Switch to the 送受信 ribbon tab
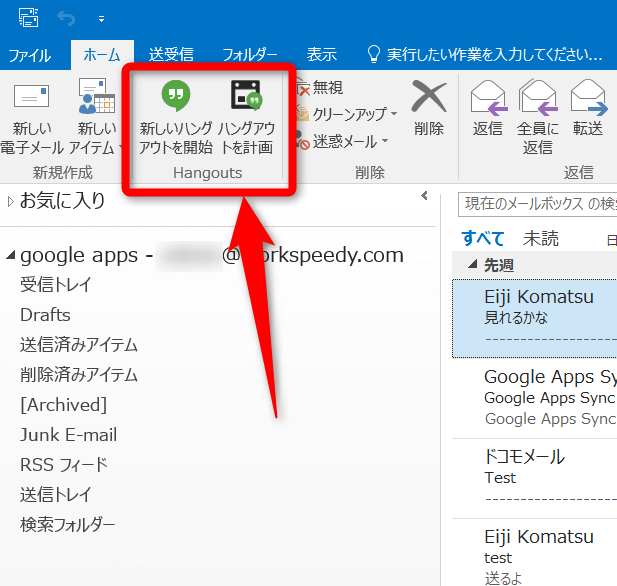Viewport: 617px width, 586px height. click(x=171, y=55)
